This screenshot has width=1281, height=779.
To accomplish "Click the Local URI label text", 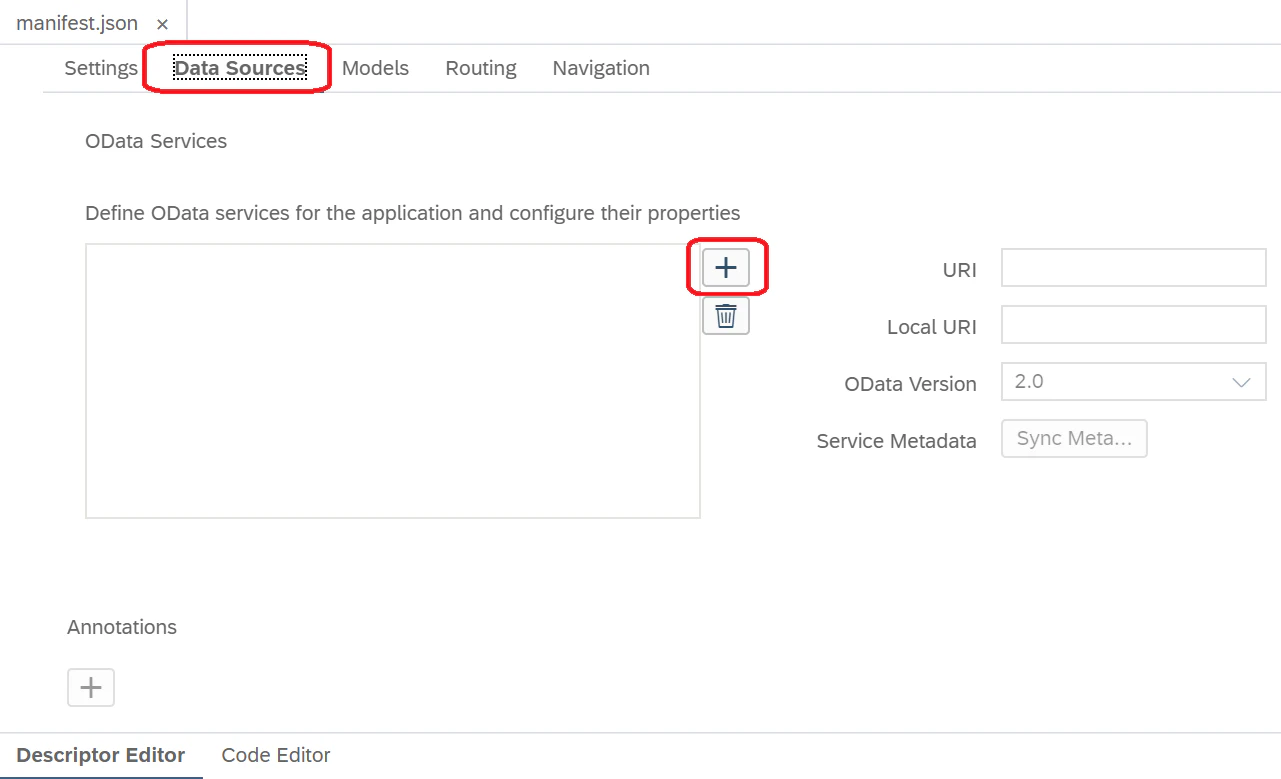I will tap(932, 327).
